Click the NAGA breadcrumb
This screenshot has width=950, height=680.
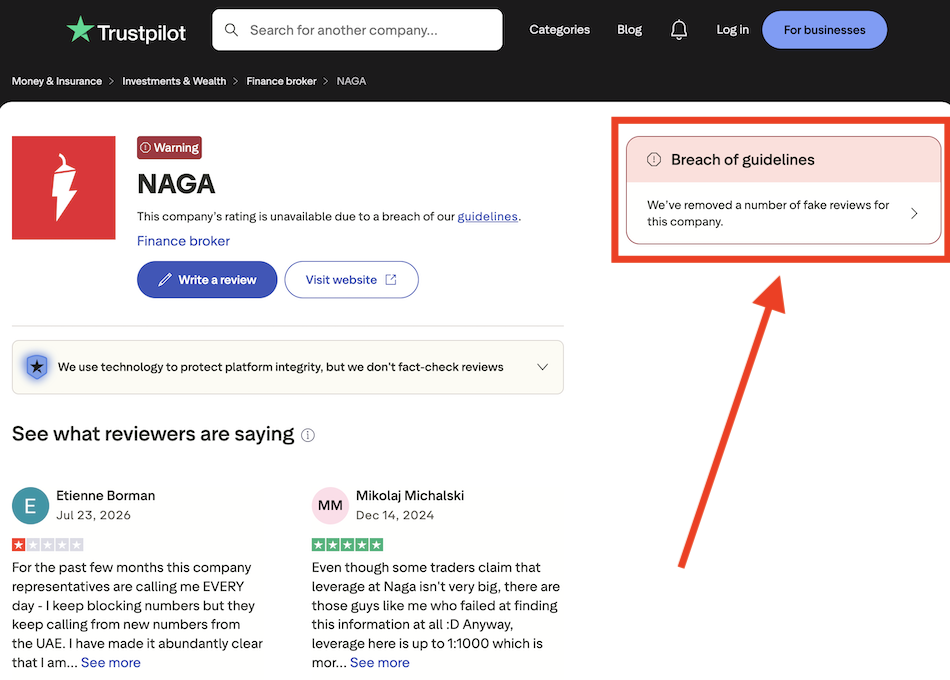[351, 81]
